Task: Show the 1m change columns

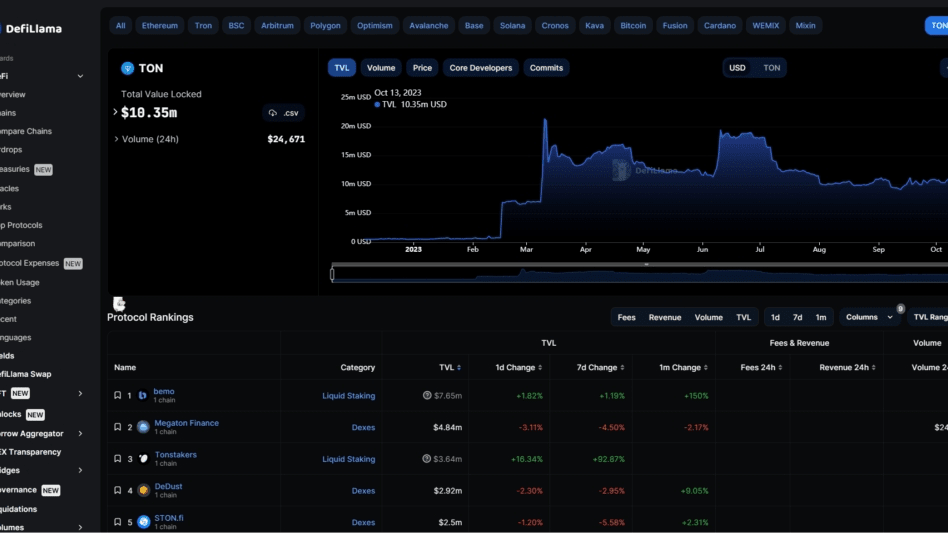Action: [x=820, y=317]
